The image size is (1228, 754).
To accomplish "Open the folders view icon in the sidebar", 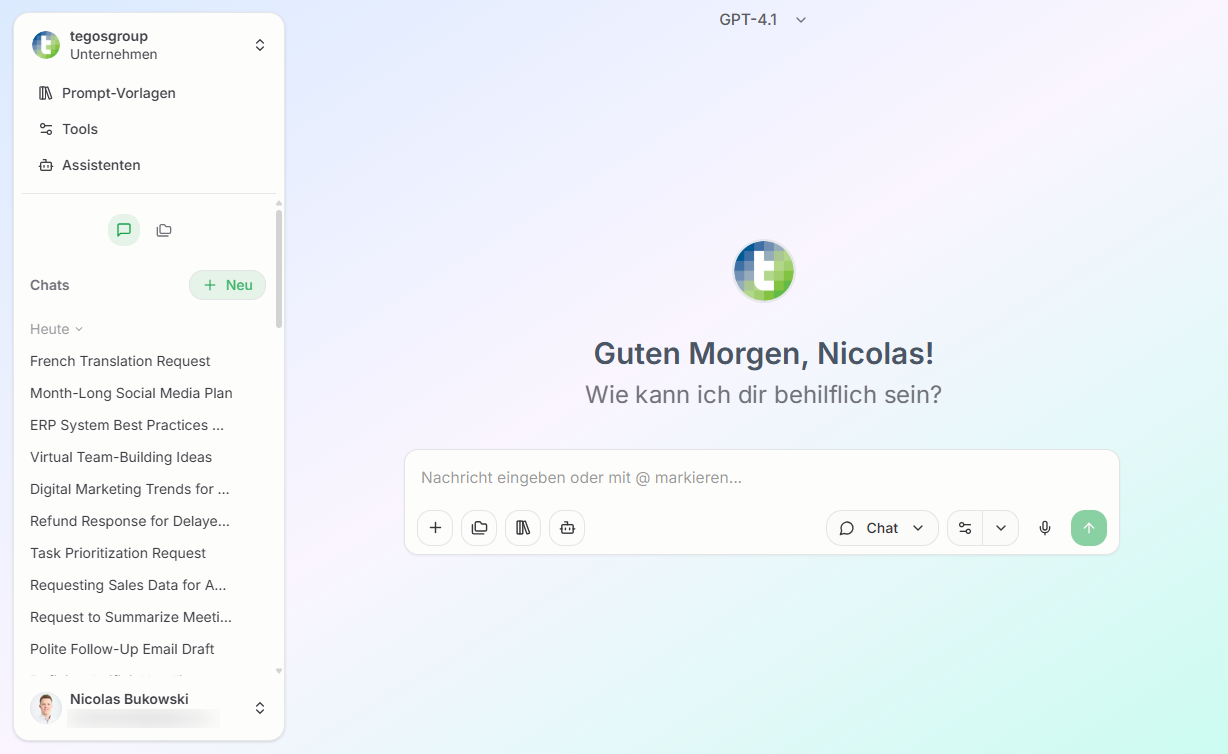I will (163, 229).
